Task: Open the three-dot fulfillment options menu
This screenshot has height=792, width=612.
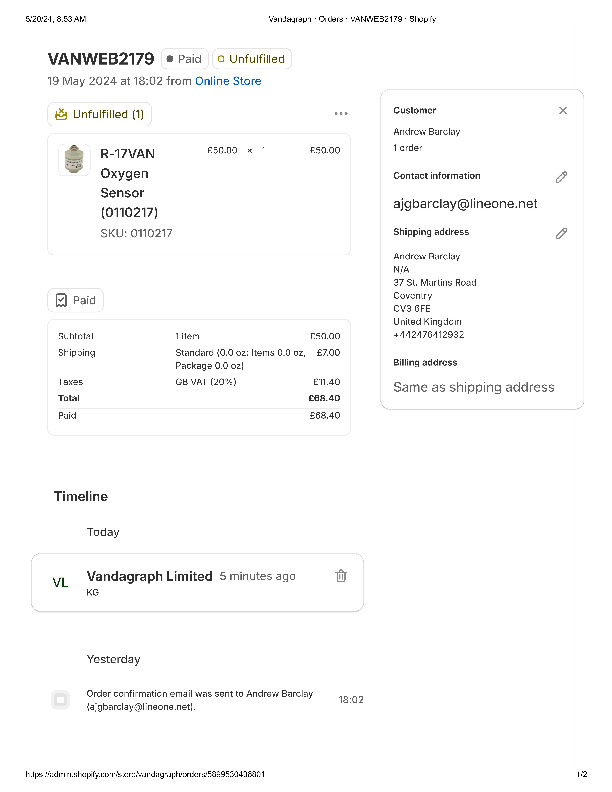Action: (x=341, y=114)
